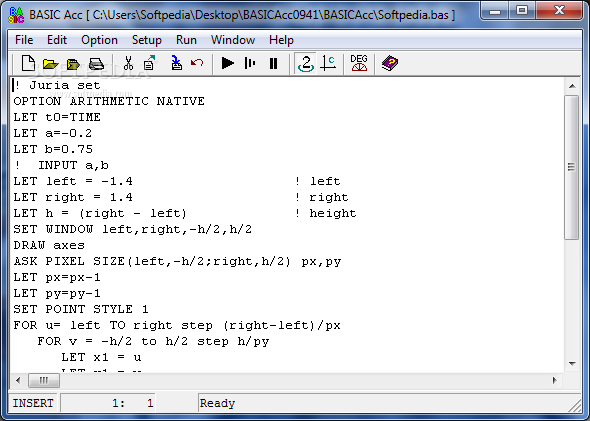This screenshot has width=590, height=421.
Task: Toggle DEG angle mode icon
Action: tap(359, 63)
